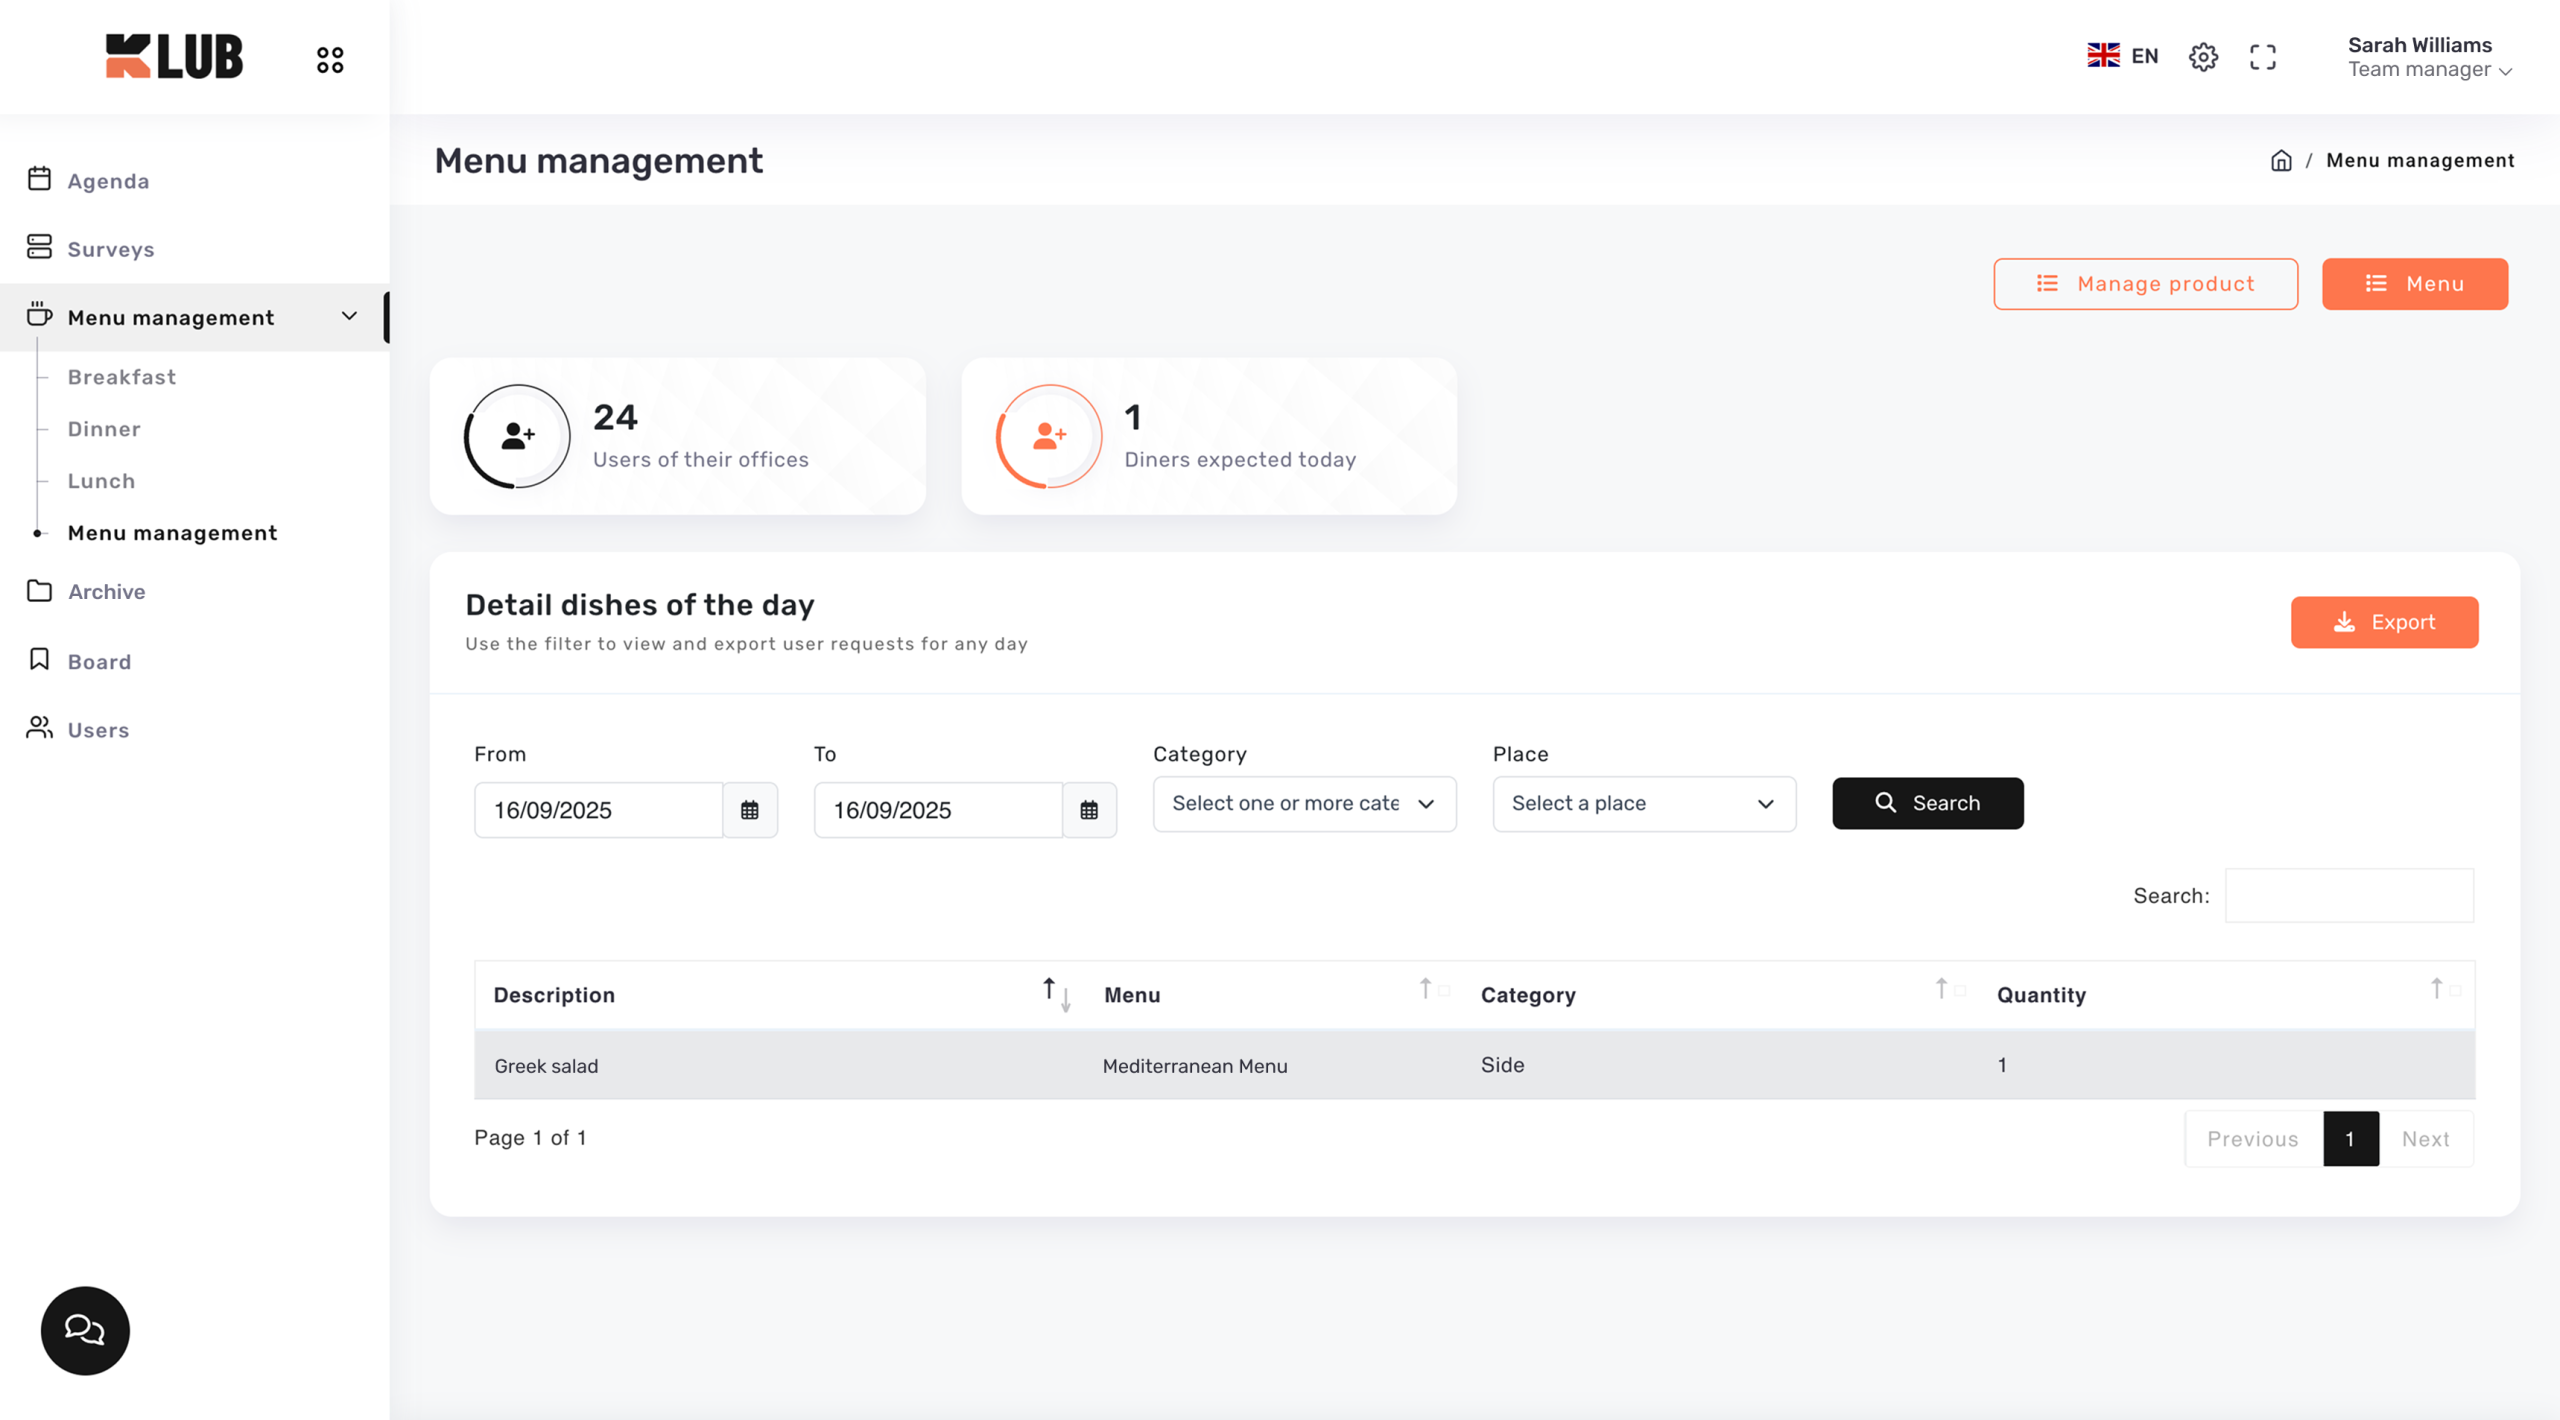Collapse the Menu management sidebar section
This screenshot has height=1420, width=2560.
point(349,317)
